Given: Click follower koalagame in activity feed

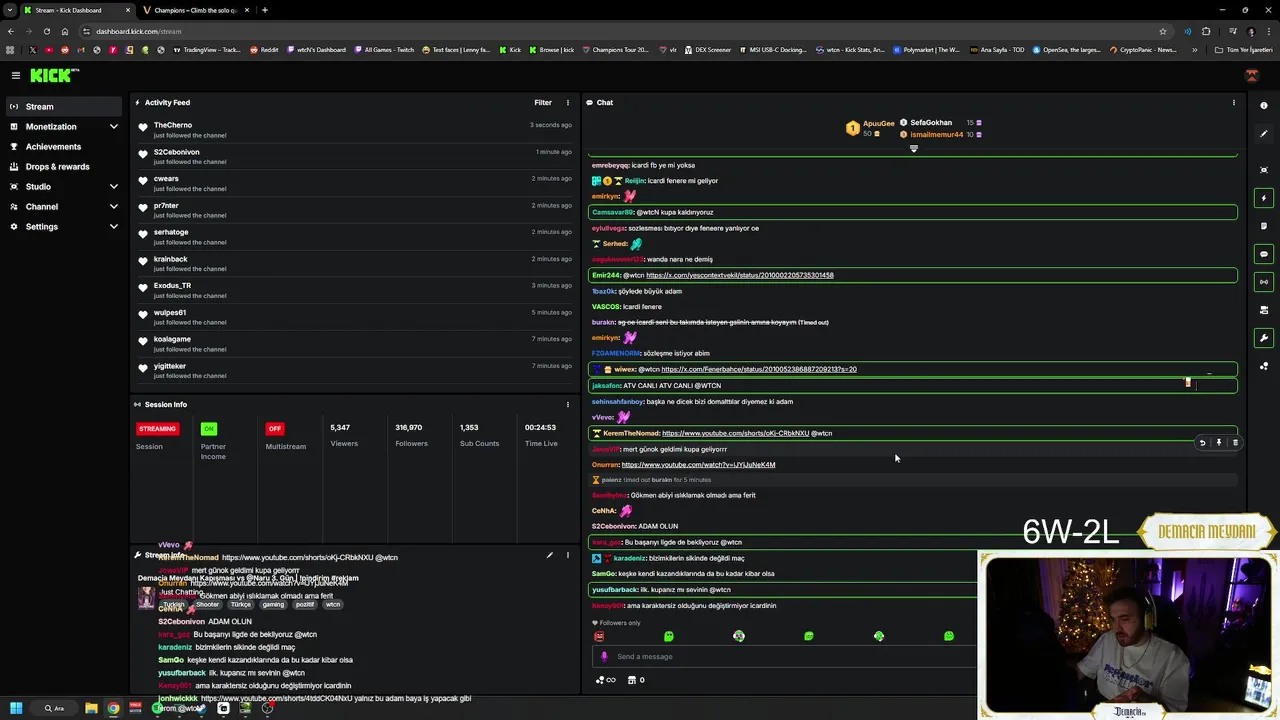Looking at the screenshot, I should tap(172, 339).
